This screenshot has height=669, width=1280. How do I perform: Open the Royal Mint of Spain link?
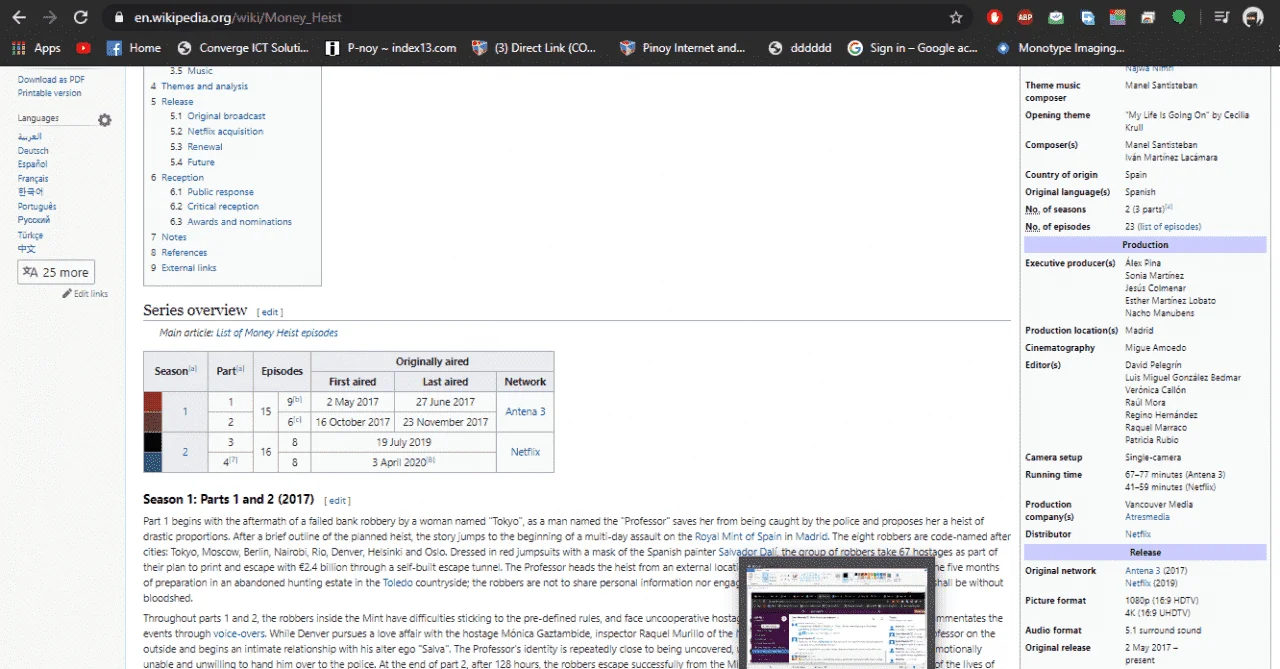click(x=738, y=537)
